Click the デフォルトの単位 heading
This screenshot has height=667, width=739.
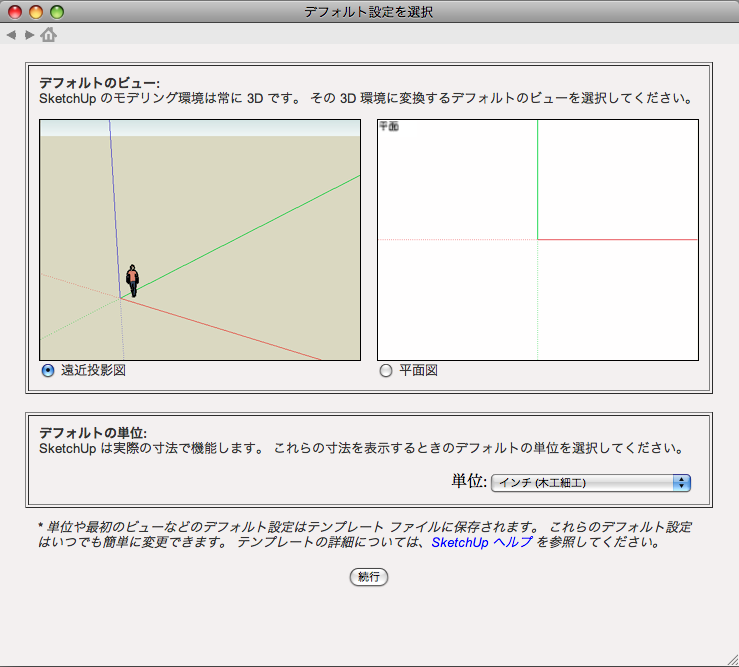(x=93, y=433)
